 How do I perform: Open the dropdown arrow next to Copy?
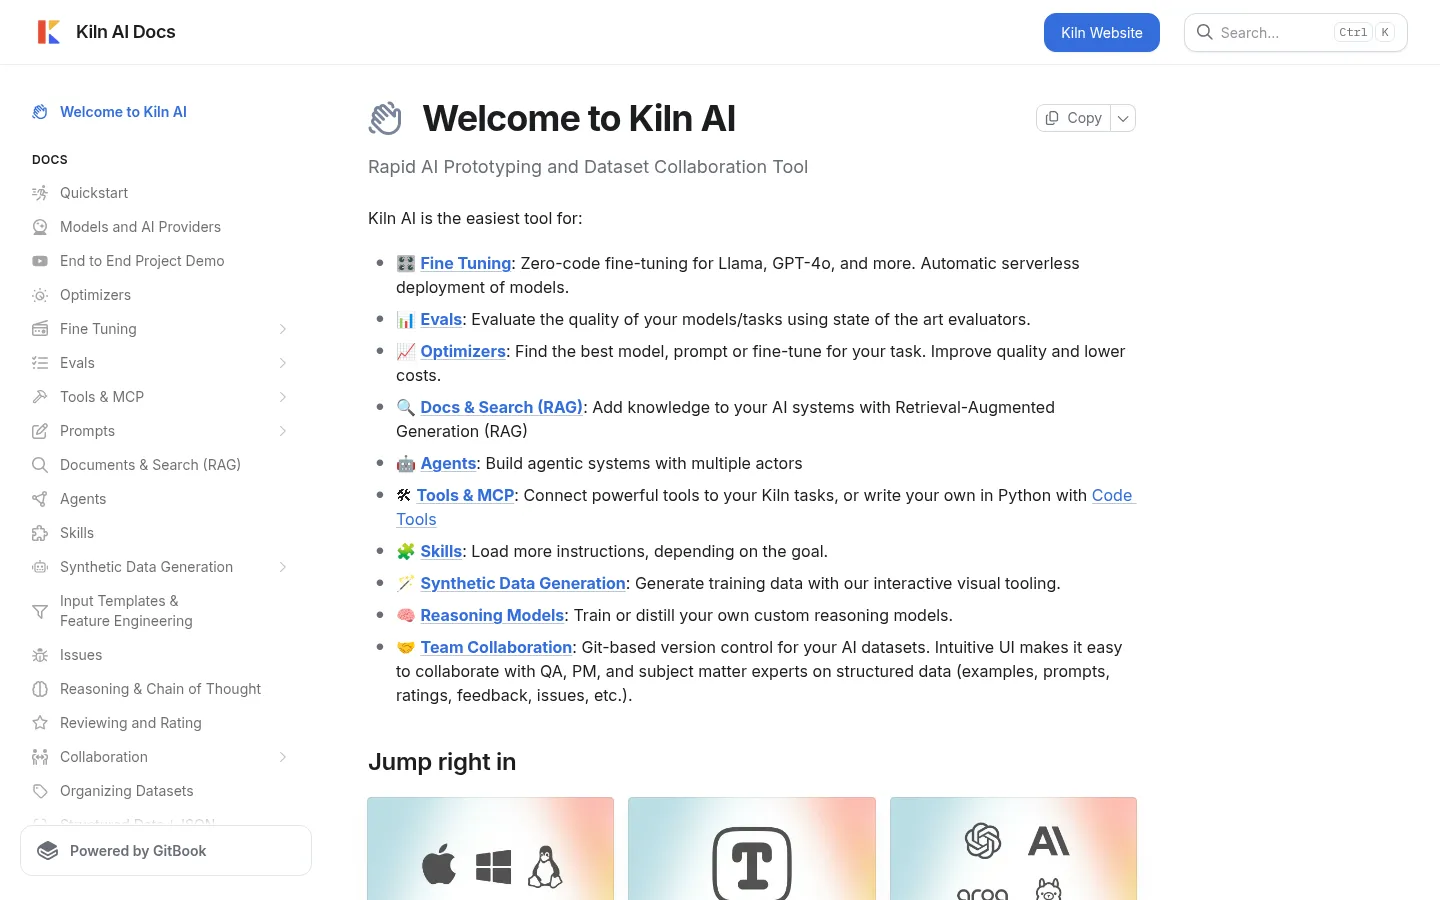click(x=1123, y=118)
